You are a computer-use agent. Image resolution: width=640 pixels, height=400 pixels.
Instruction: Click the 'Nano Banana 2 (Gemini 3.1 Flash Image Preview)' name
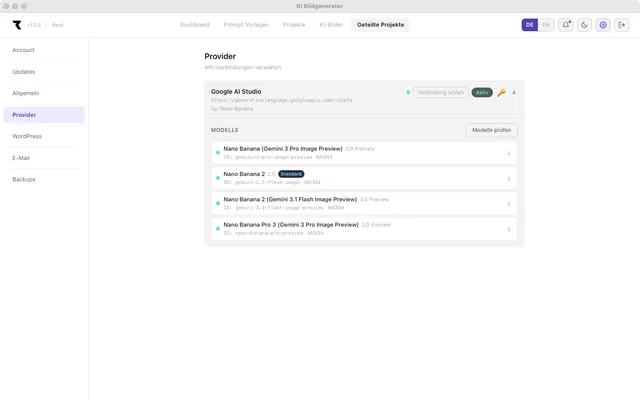[290, 200]
